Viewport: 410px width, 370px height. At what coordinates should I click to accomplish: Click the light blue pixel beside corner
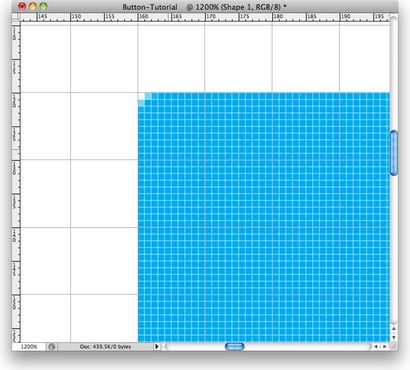[x=148, y=96]
